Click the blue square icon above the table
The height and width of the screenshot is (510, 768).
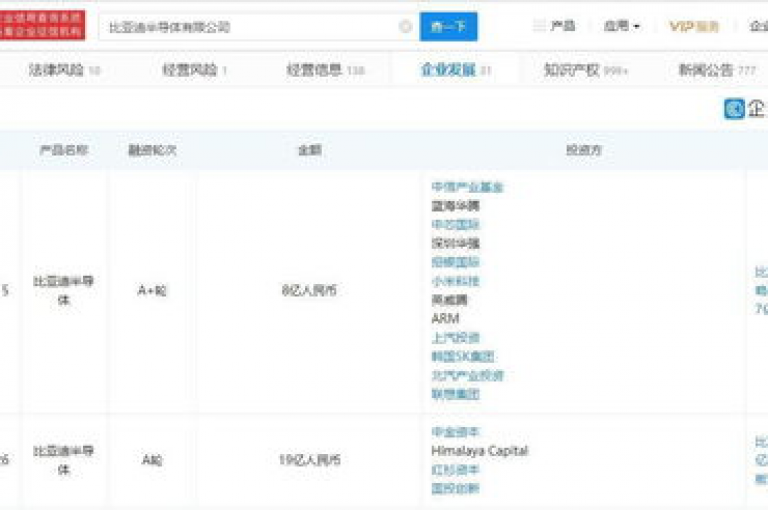(734, 109)
